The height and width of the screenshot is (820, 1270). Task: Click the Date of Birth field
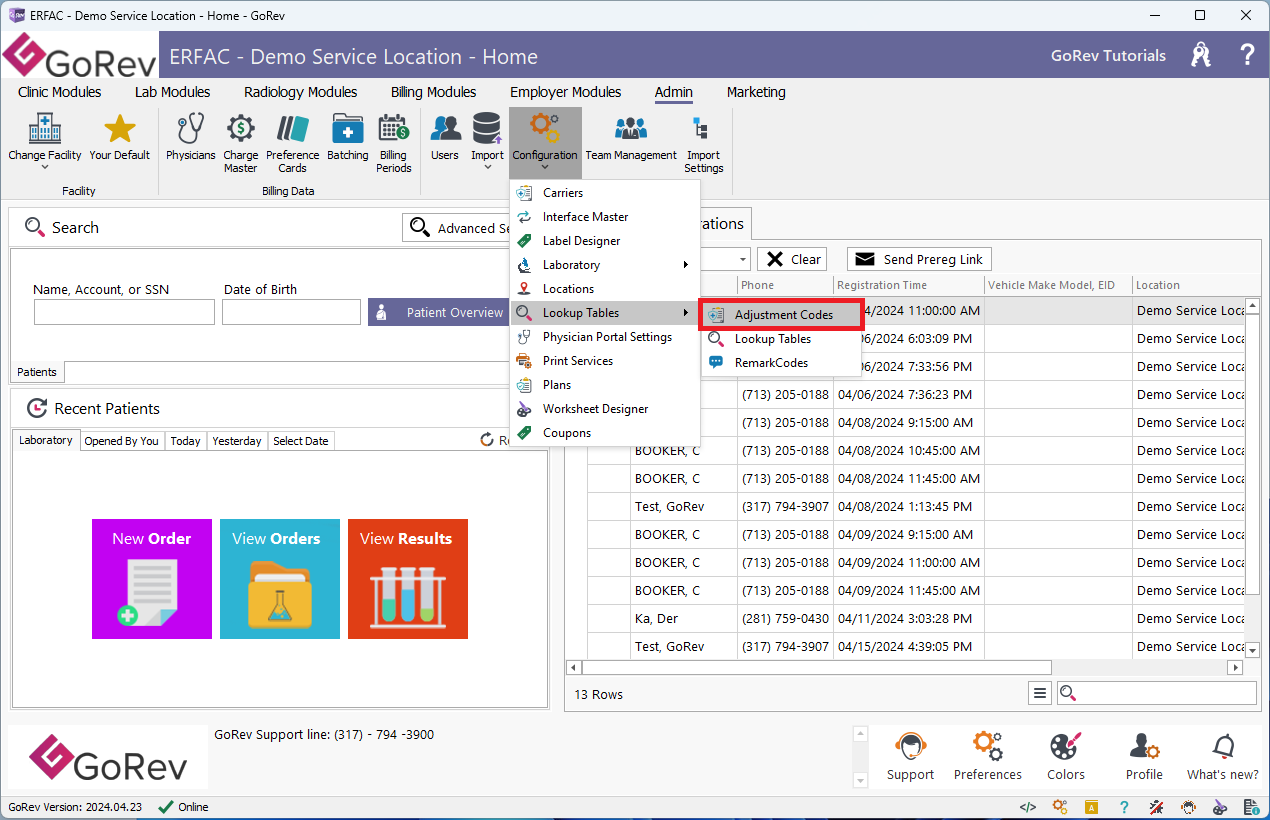291,312
